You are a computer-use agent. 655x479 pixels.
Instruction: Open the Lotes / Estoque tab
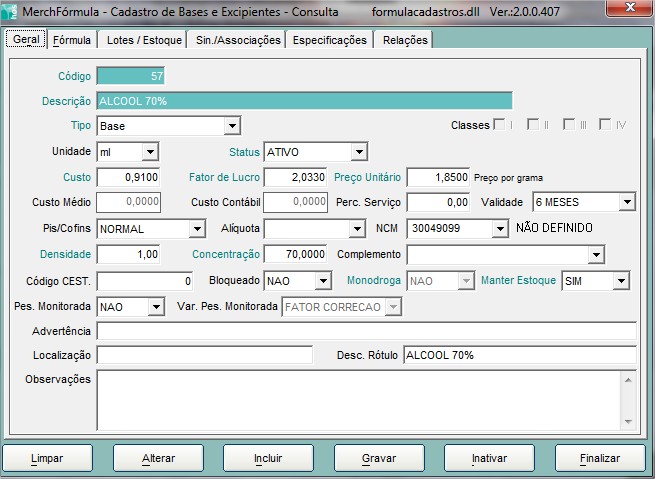pos(144,40)
